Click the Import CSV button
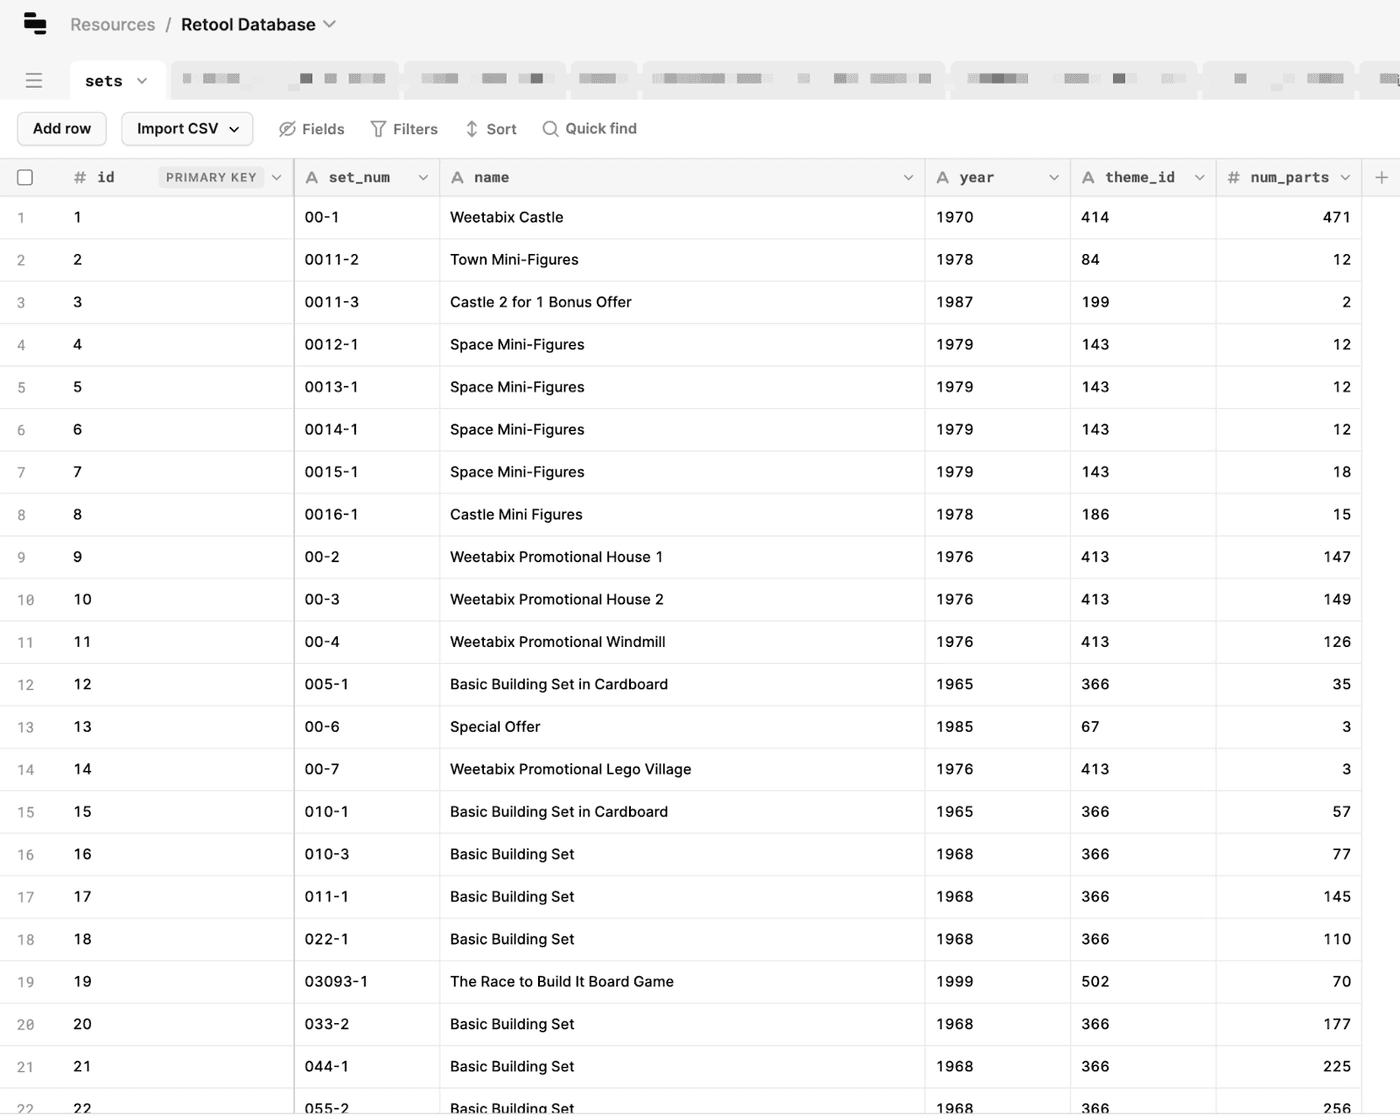Screen dimensions: 1400x1117 click(187, 129)
